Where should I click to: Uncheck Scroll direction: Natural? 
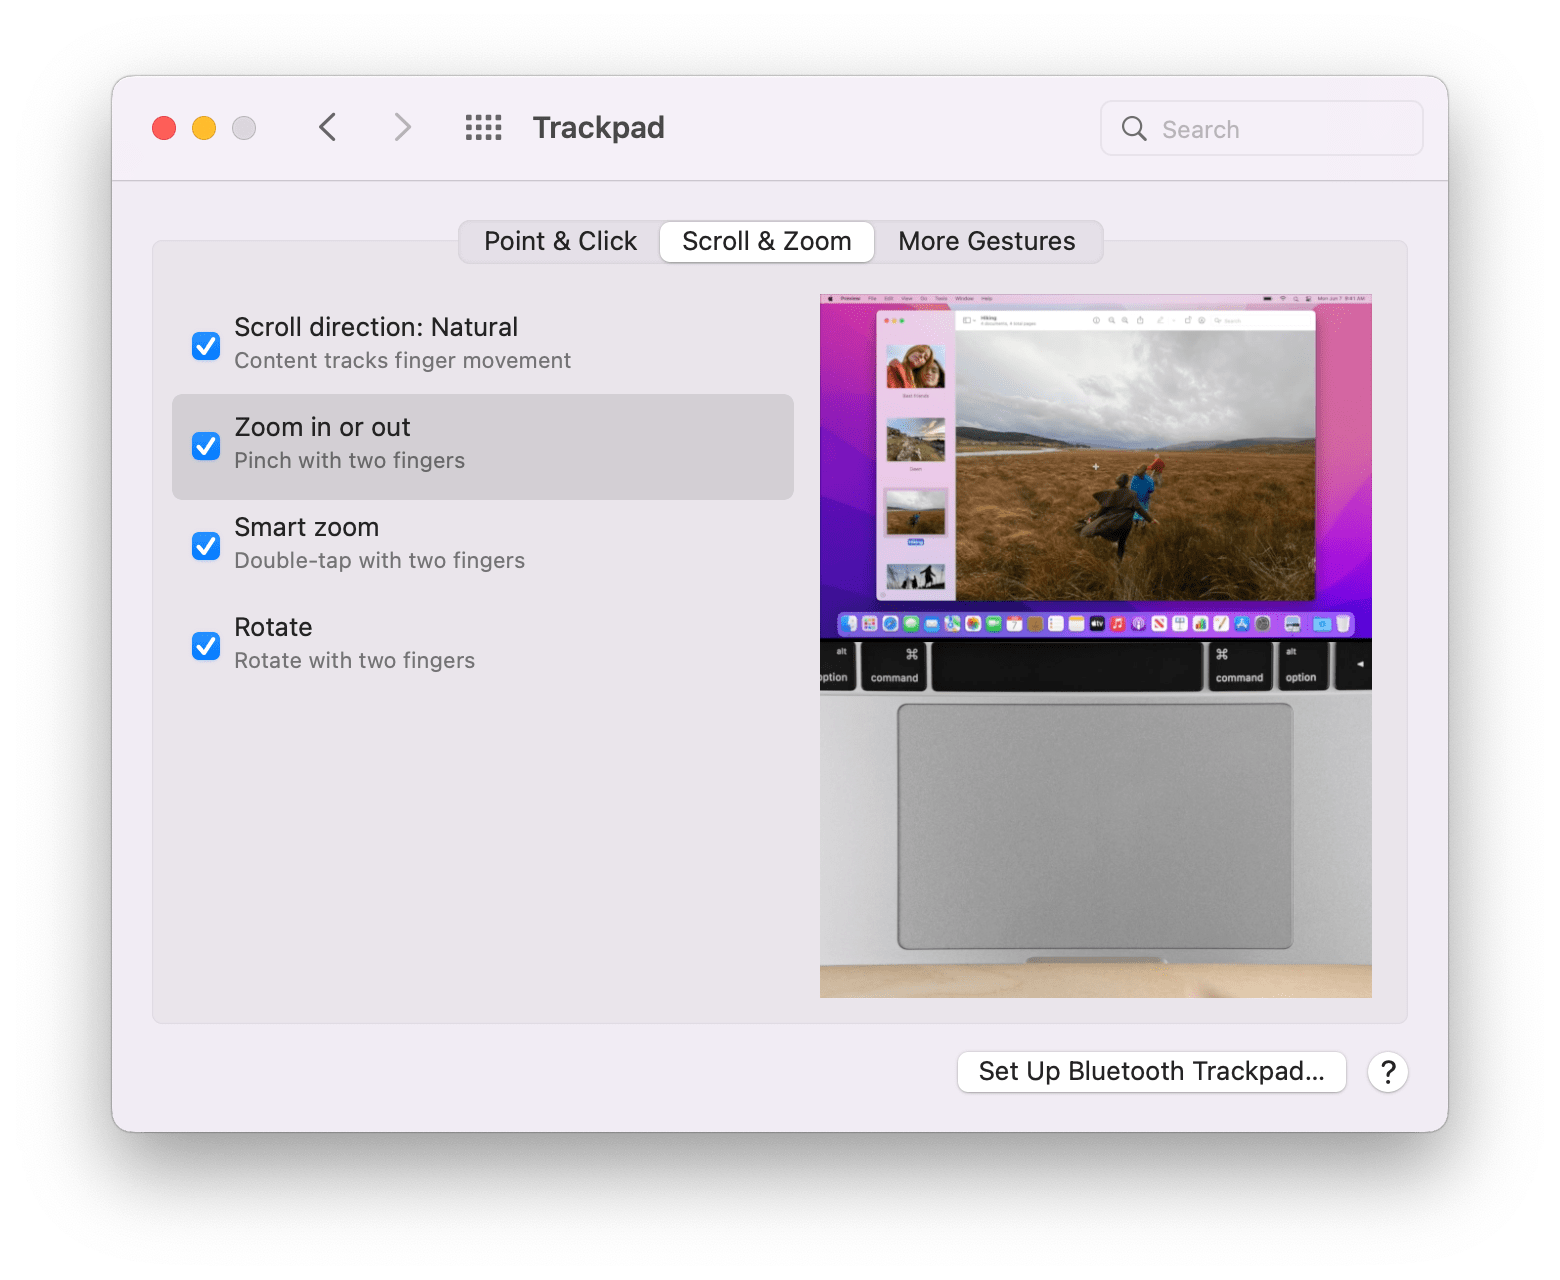(x=205, y=346)
